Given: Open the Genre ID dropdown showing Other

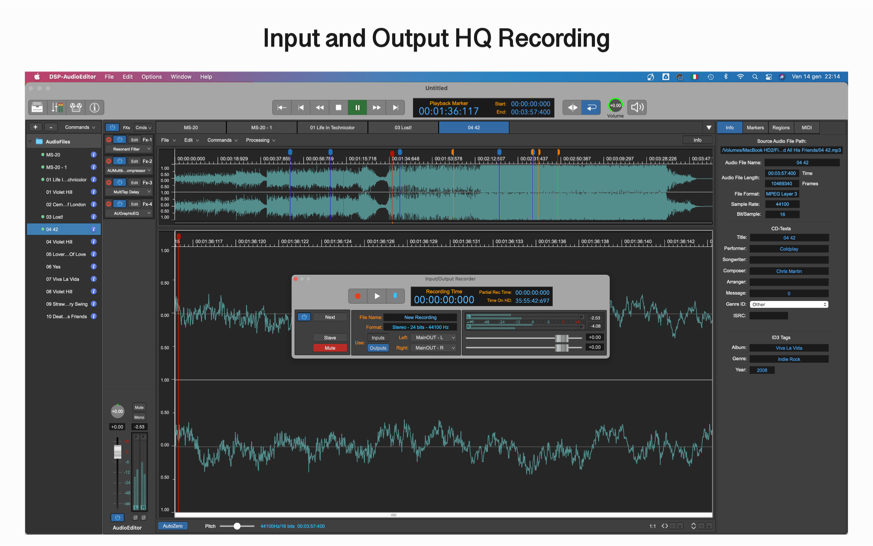Looking at the screenshot, I should pyautogui.click(x=789, y=304).
